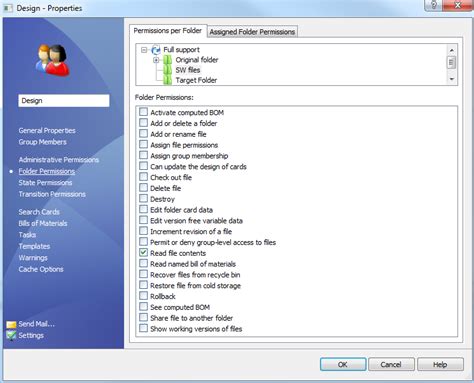This screenshot has width=474, height=383.
Task: Open Bills of Materials section
Action: (x=43, y=223)
